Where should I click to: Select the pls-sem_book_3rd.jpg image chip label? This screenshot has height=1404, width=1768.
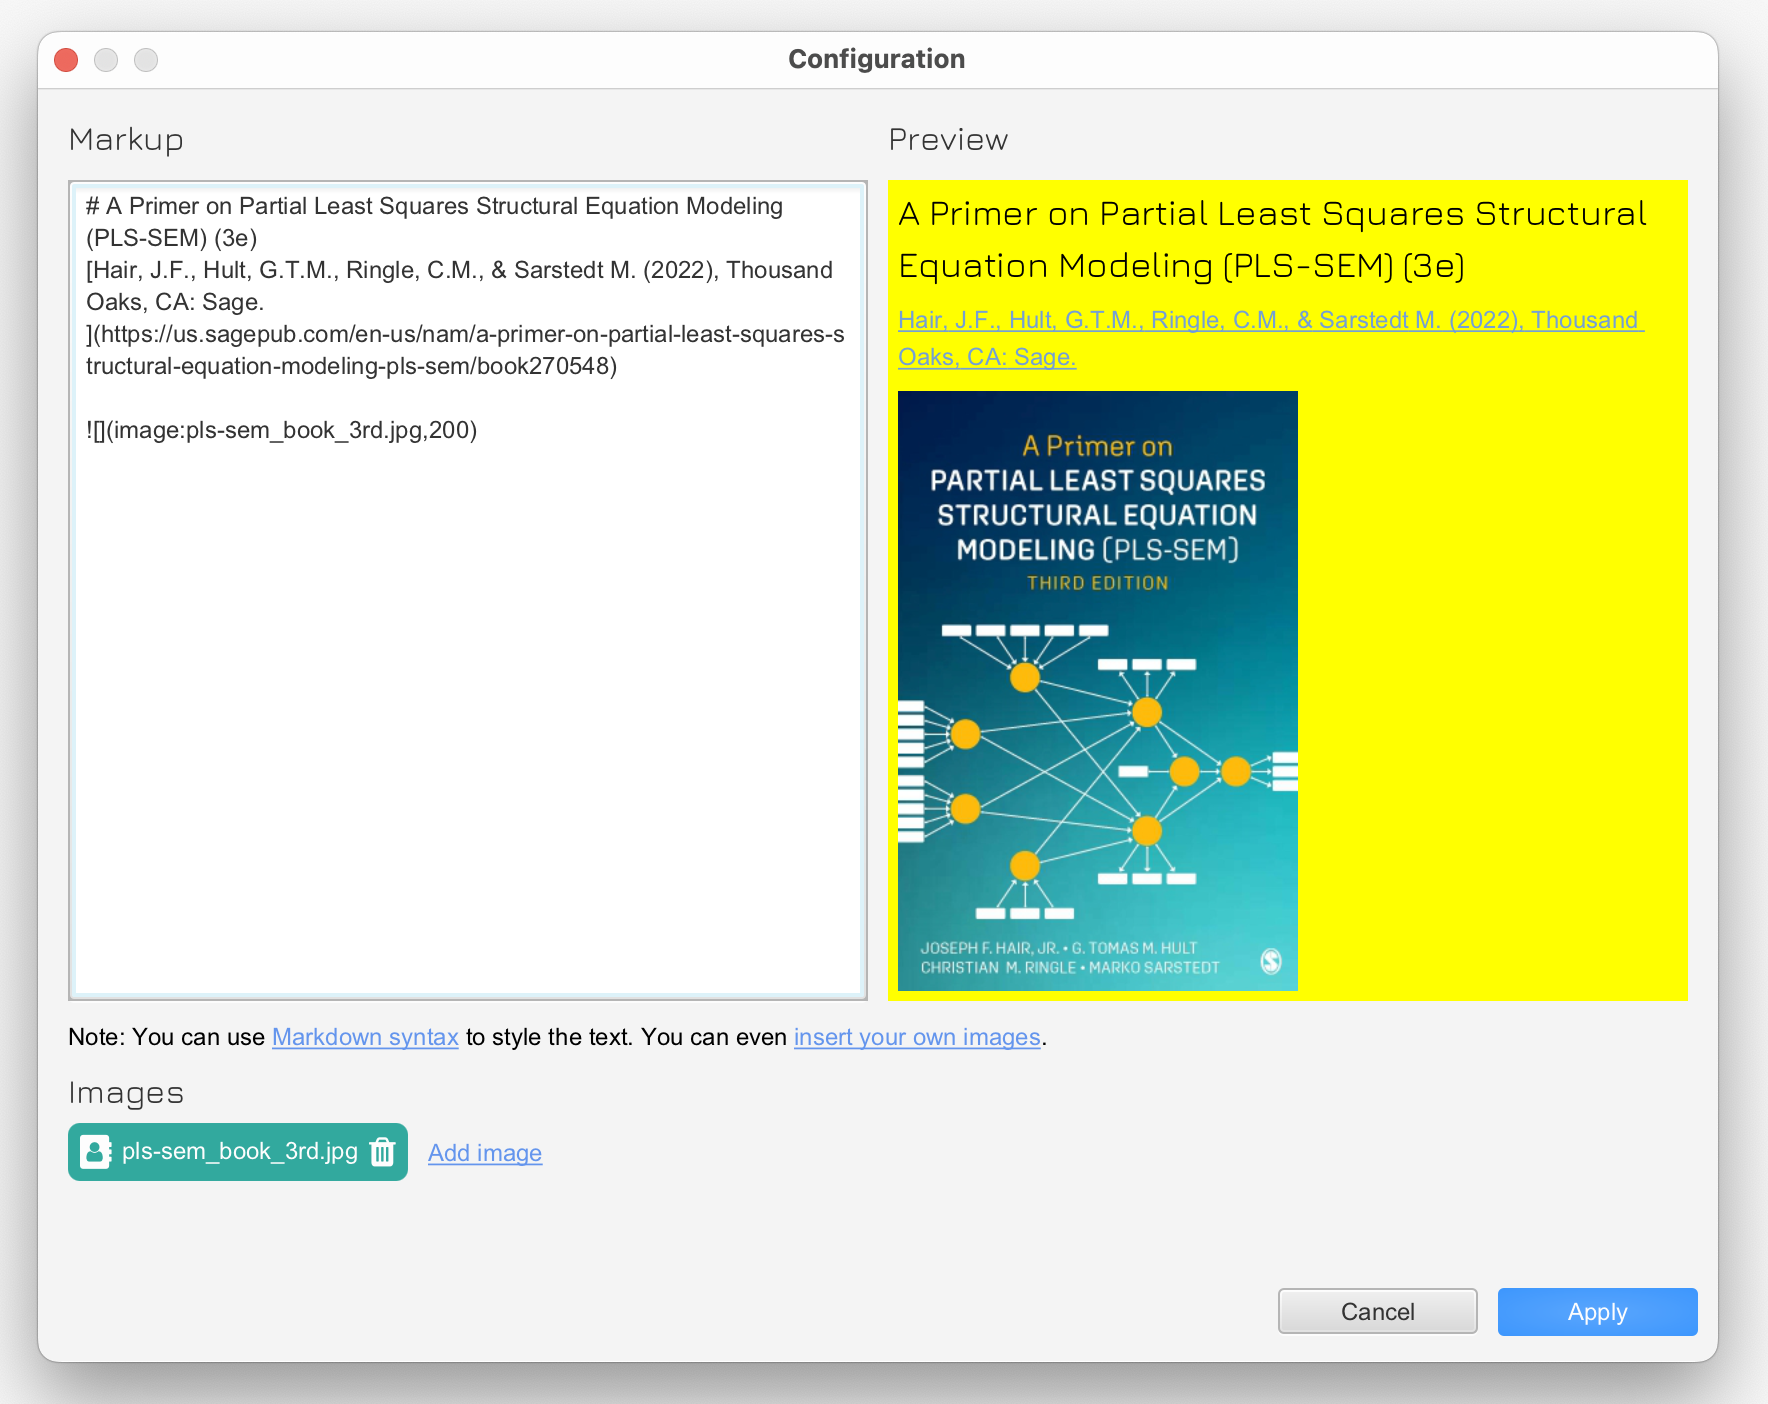pos(239,1151)
